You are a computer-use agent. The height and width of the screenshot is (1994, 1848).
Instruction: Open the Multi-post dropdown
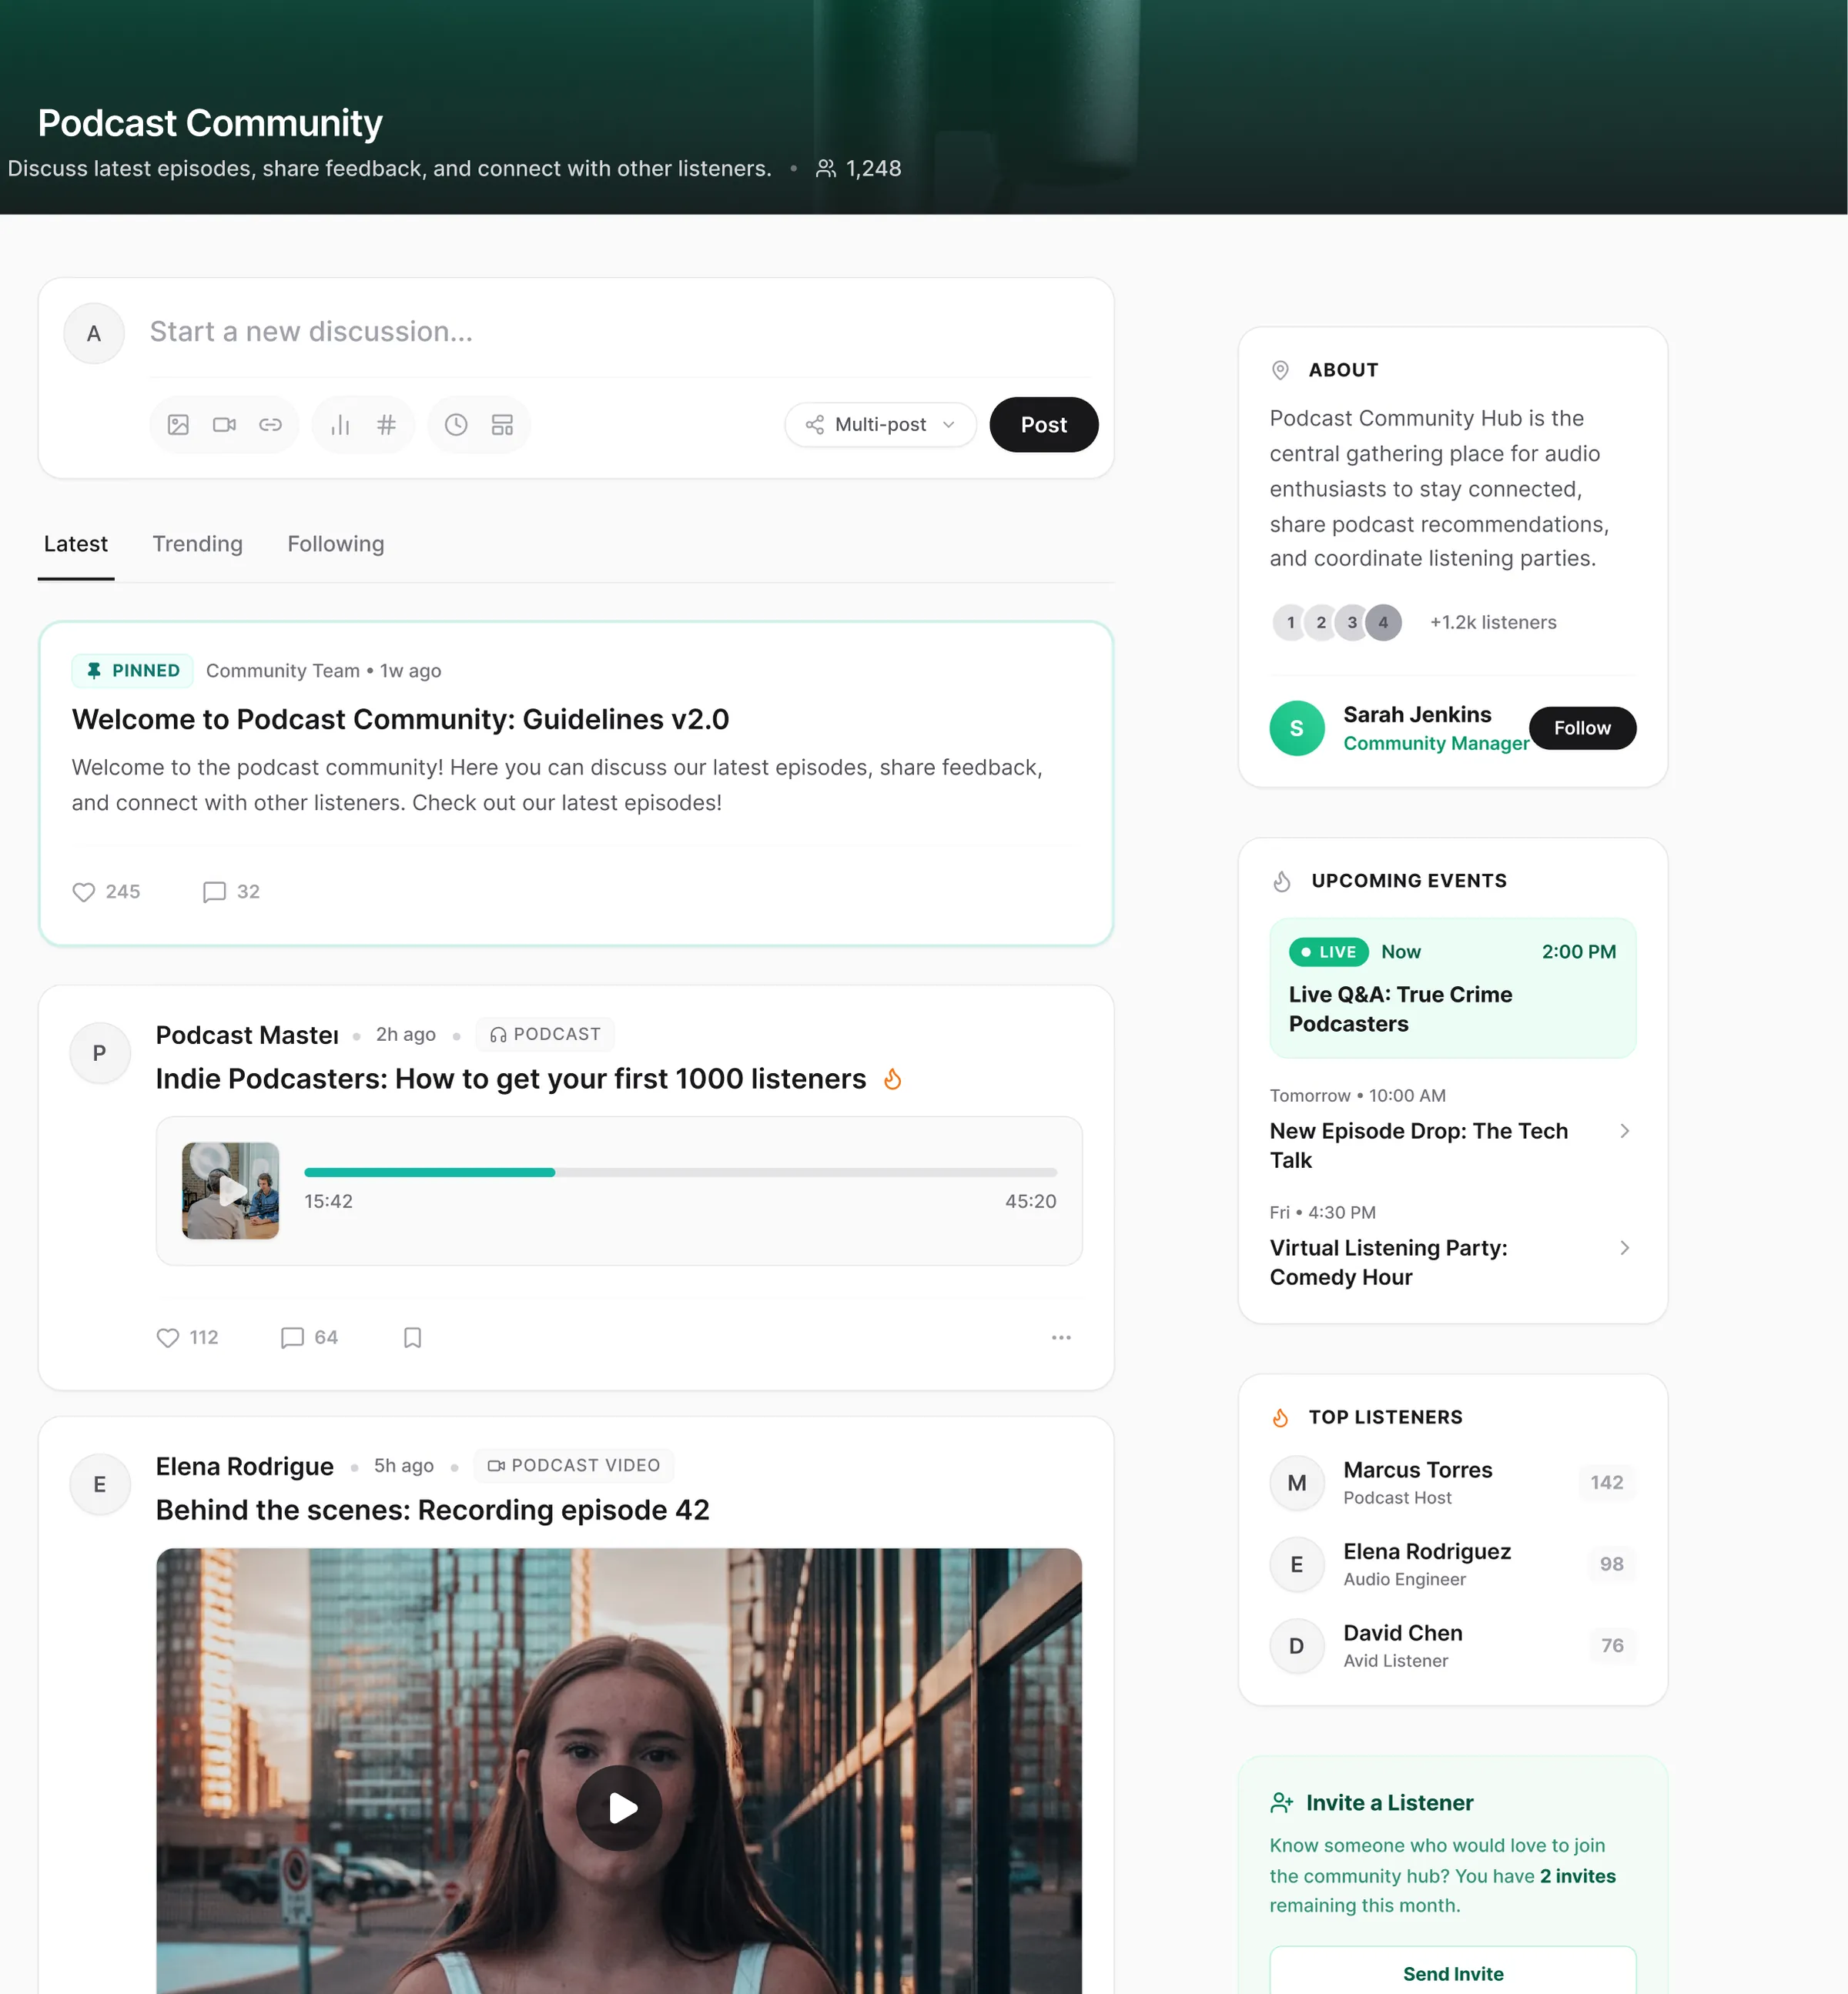tap(880, 425)
